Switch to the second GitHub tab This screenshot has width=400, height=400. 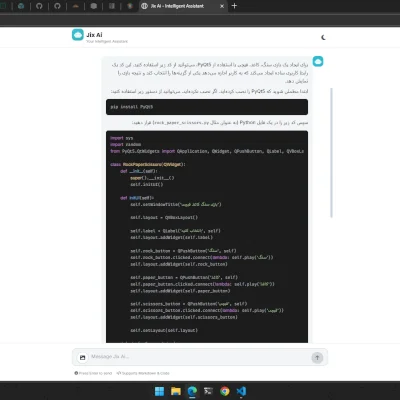57,6
